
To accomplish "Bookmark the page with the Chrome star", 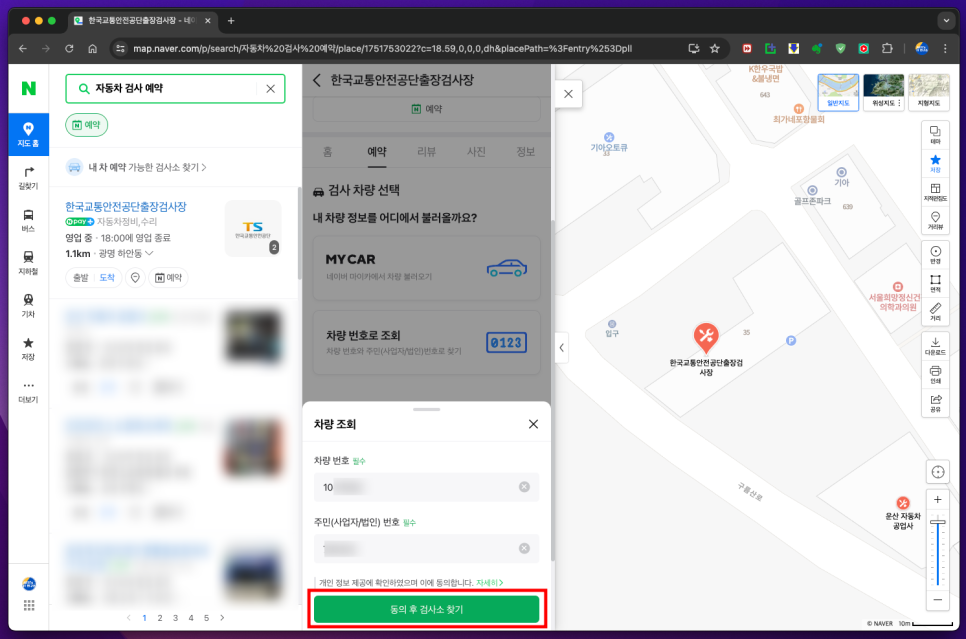I will tap(715, 49).
